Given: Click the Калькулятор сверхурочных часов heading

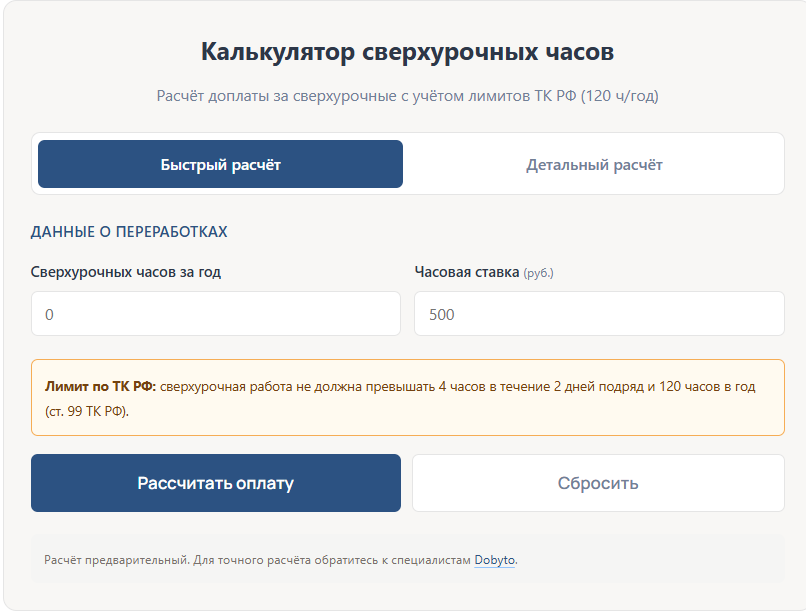Looking at the screenshot, I should click(x=403, y=47).
